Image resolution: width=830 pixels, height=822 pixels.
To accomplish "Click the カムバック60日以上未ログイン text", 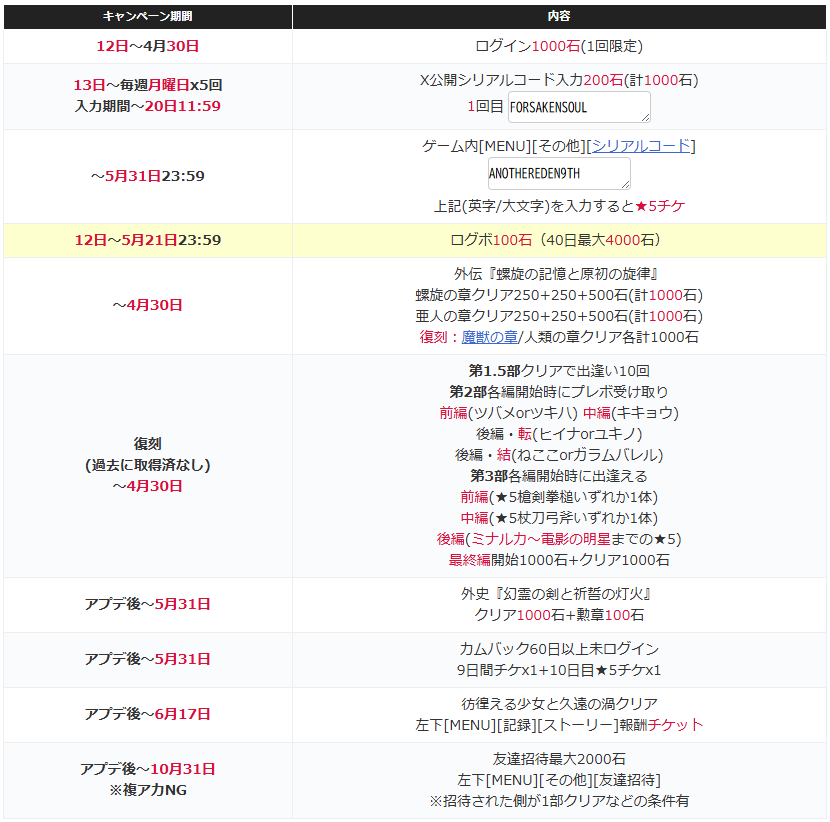I will click(x=559, y=649).
